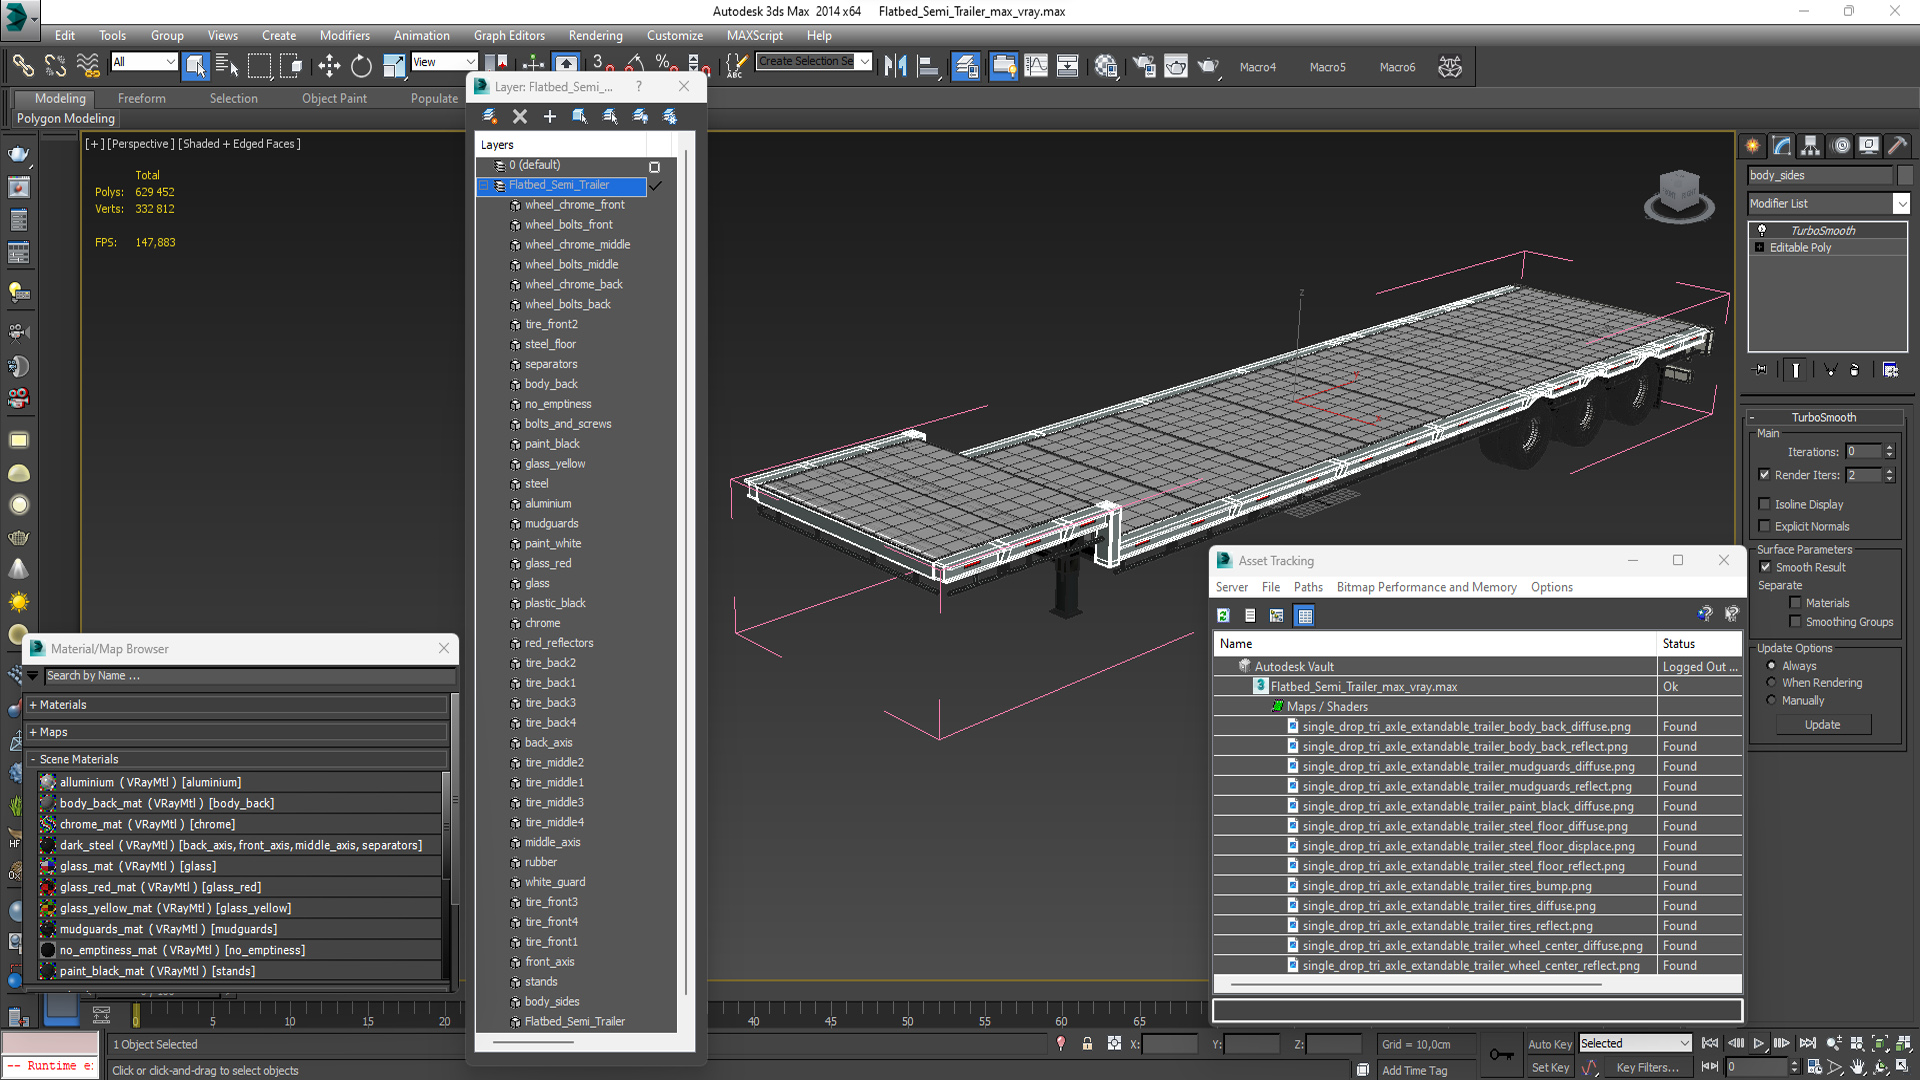Enable the Explicit Normals checkbox

pos(1764,526)
